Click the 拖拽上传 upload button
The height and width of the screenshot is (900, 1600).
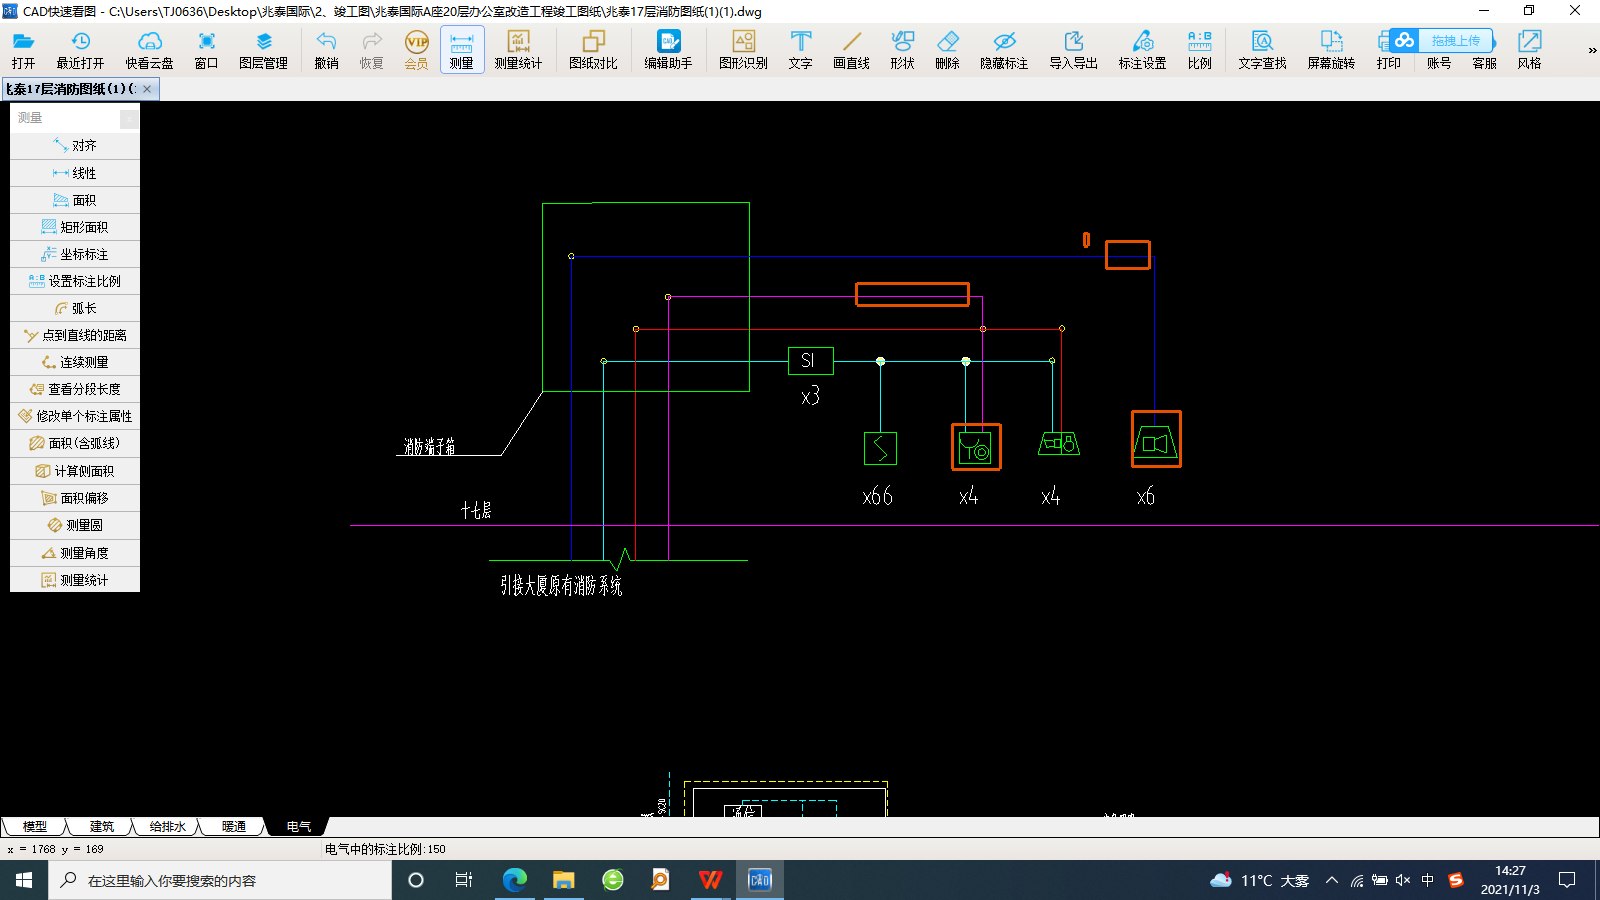coord(1442,40)
